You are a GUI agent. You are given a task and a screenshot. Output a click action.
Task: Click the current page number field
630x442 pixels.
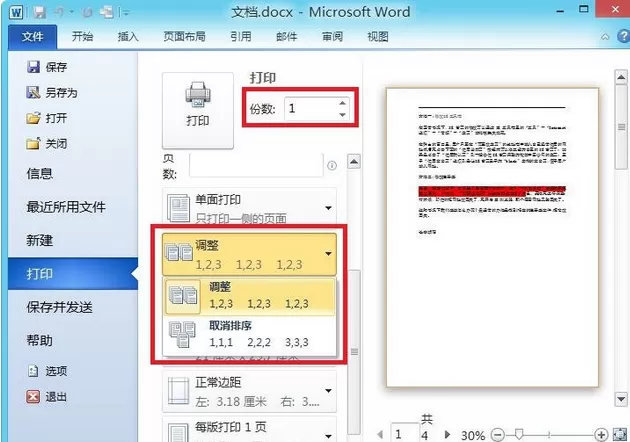click(x=404, y=434)
